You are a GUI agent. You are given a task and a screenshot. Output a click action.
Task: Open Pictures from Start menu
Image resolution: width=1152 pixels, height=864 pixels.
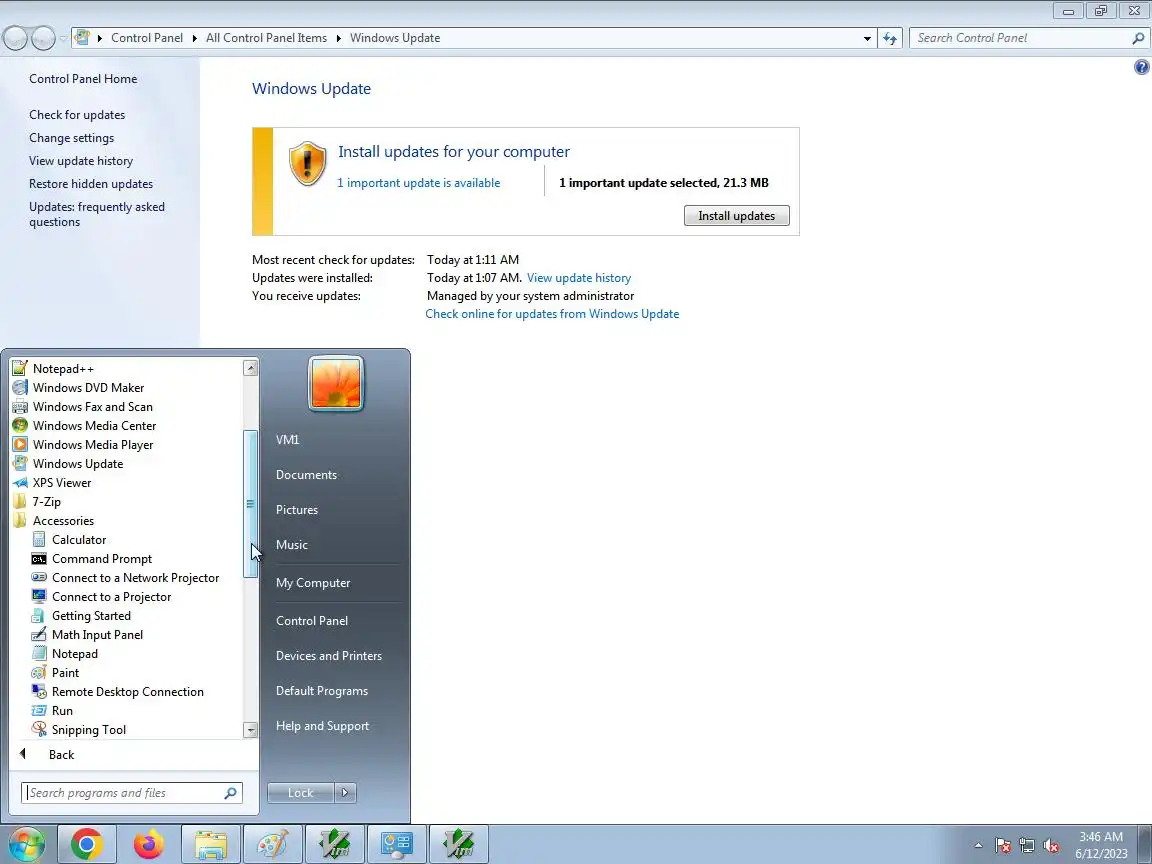click(x=297, y=510)
